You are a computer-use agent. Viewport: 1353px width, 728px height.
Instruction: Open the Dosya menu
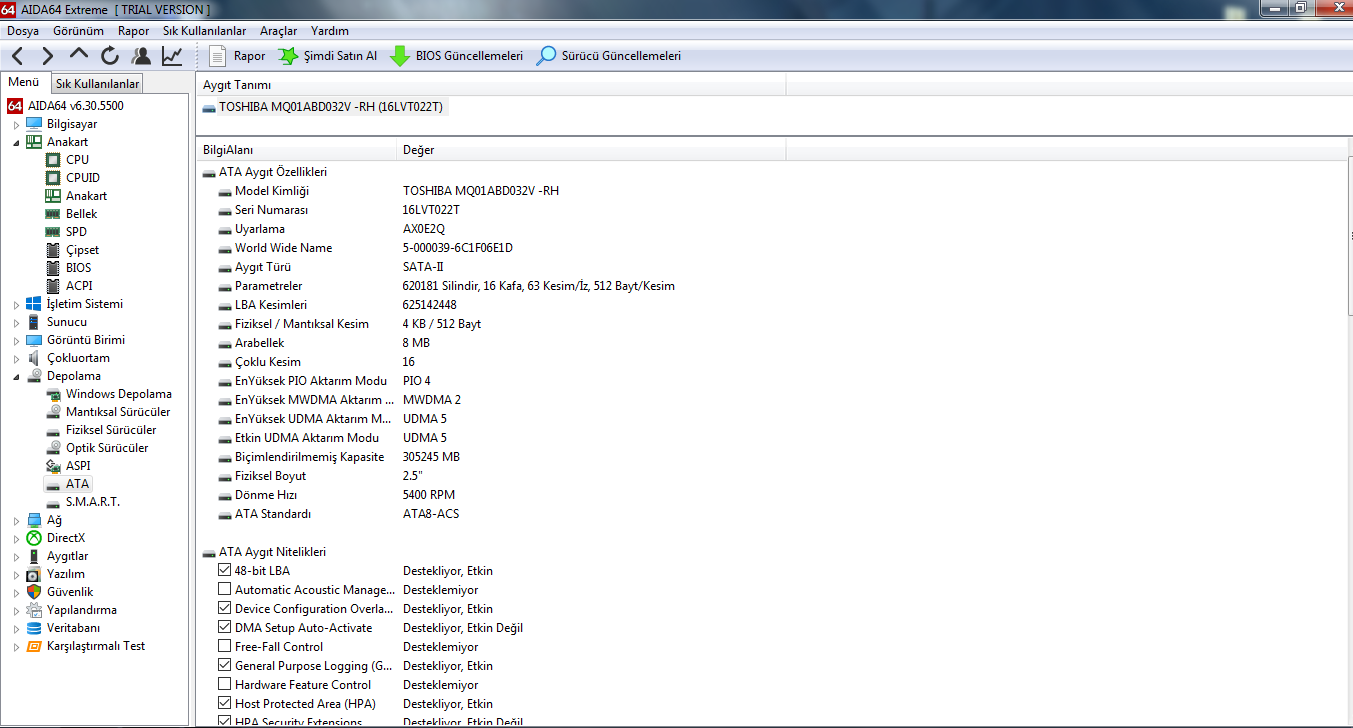(23, 31)
